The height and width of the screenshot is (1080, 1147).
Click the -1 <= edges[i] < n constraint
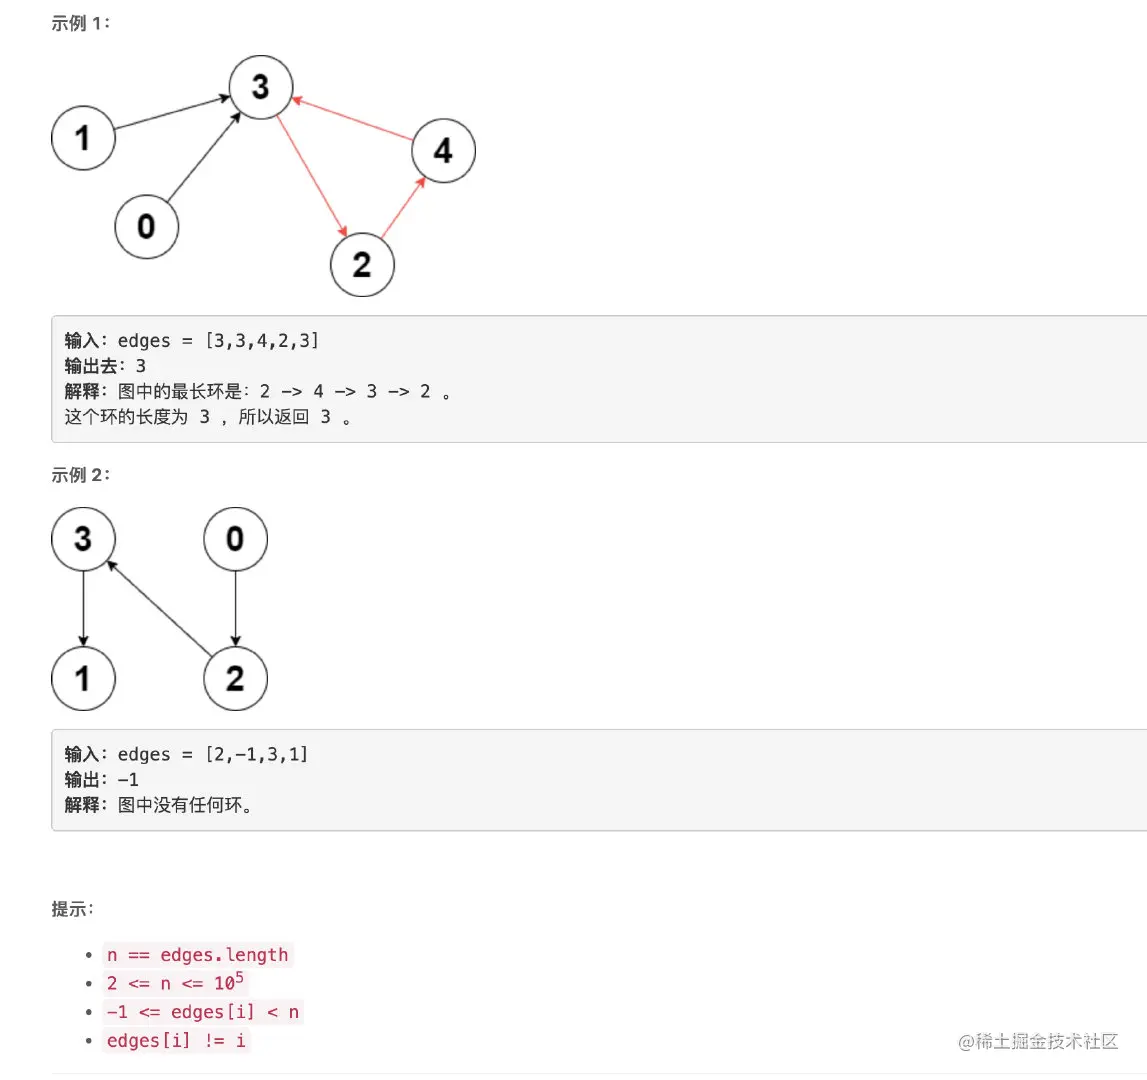click(203, 1012)
